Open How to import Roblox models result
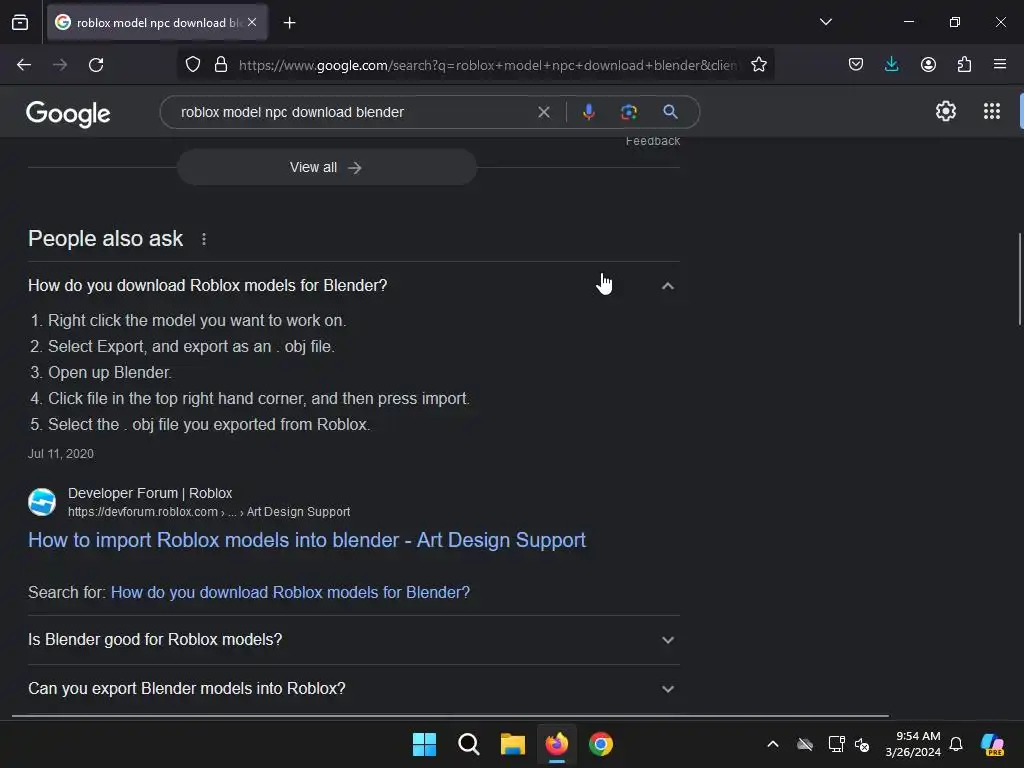Viewport: 1024px width, 768px height. (307, 540)
